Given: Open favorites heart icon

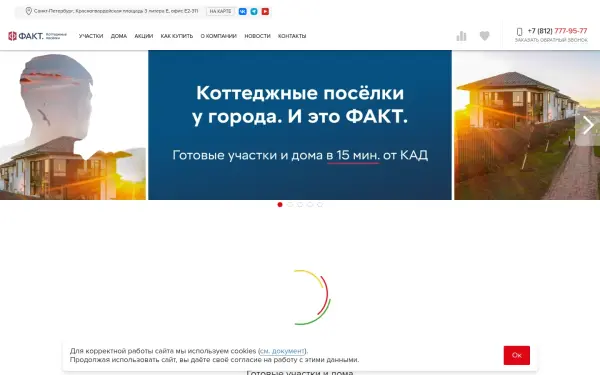Looking at the screenshot, I should pos(484,36).
